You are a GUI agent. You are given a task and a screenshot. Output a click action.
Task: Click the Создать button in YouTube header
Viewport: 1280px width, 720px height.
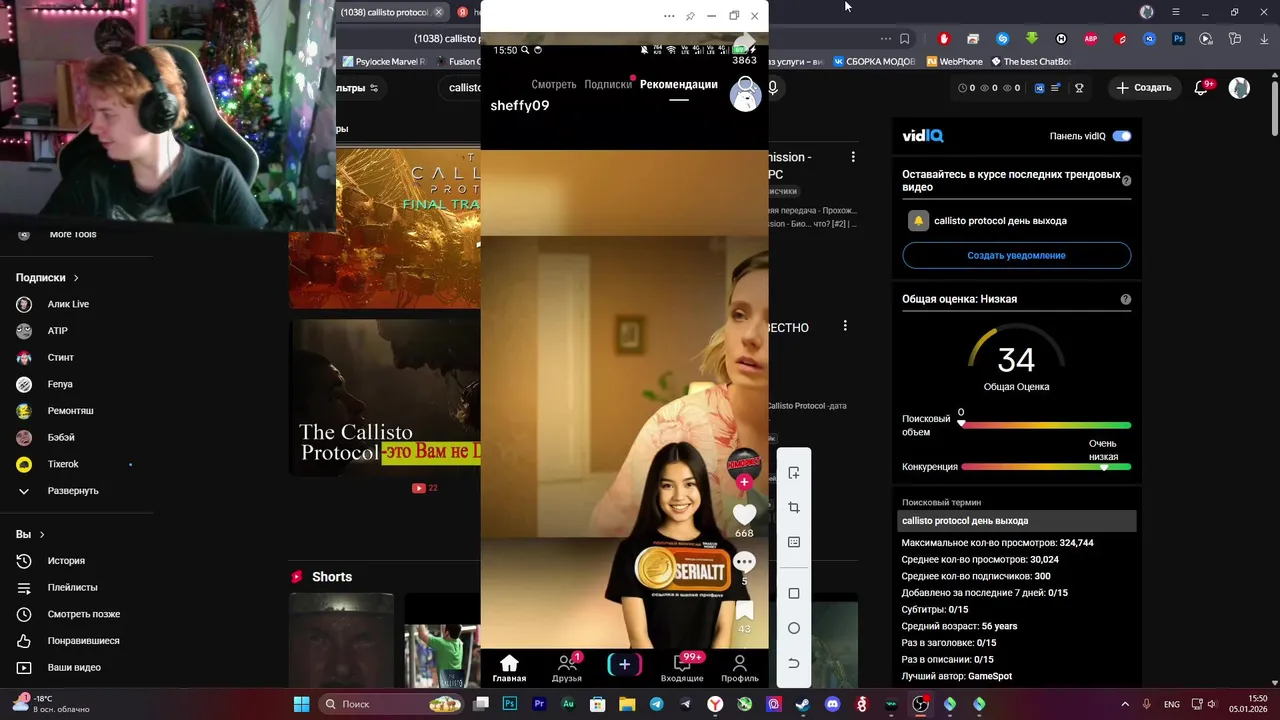pyautogui.click(x=1144, y=88)
